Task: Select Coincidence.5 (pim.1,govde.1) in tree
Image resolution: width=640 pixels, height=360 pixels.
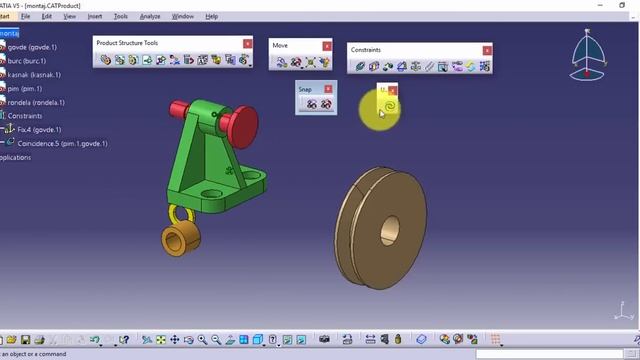Action: 62,144
